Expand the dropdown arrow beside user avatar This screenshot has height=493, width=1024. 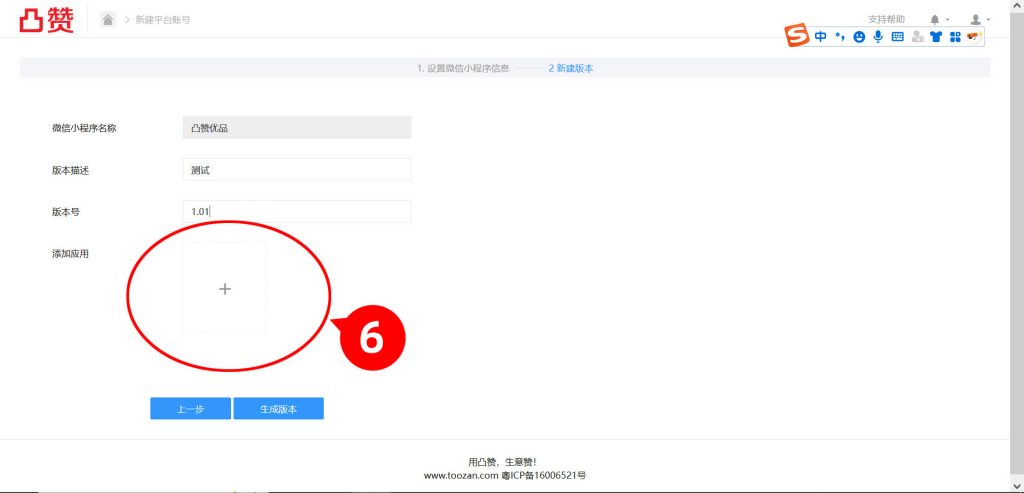(x=988, y=20)
